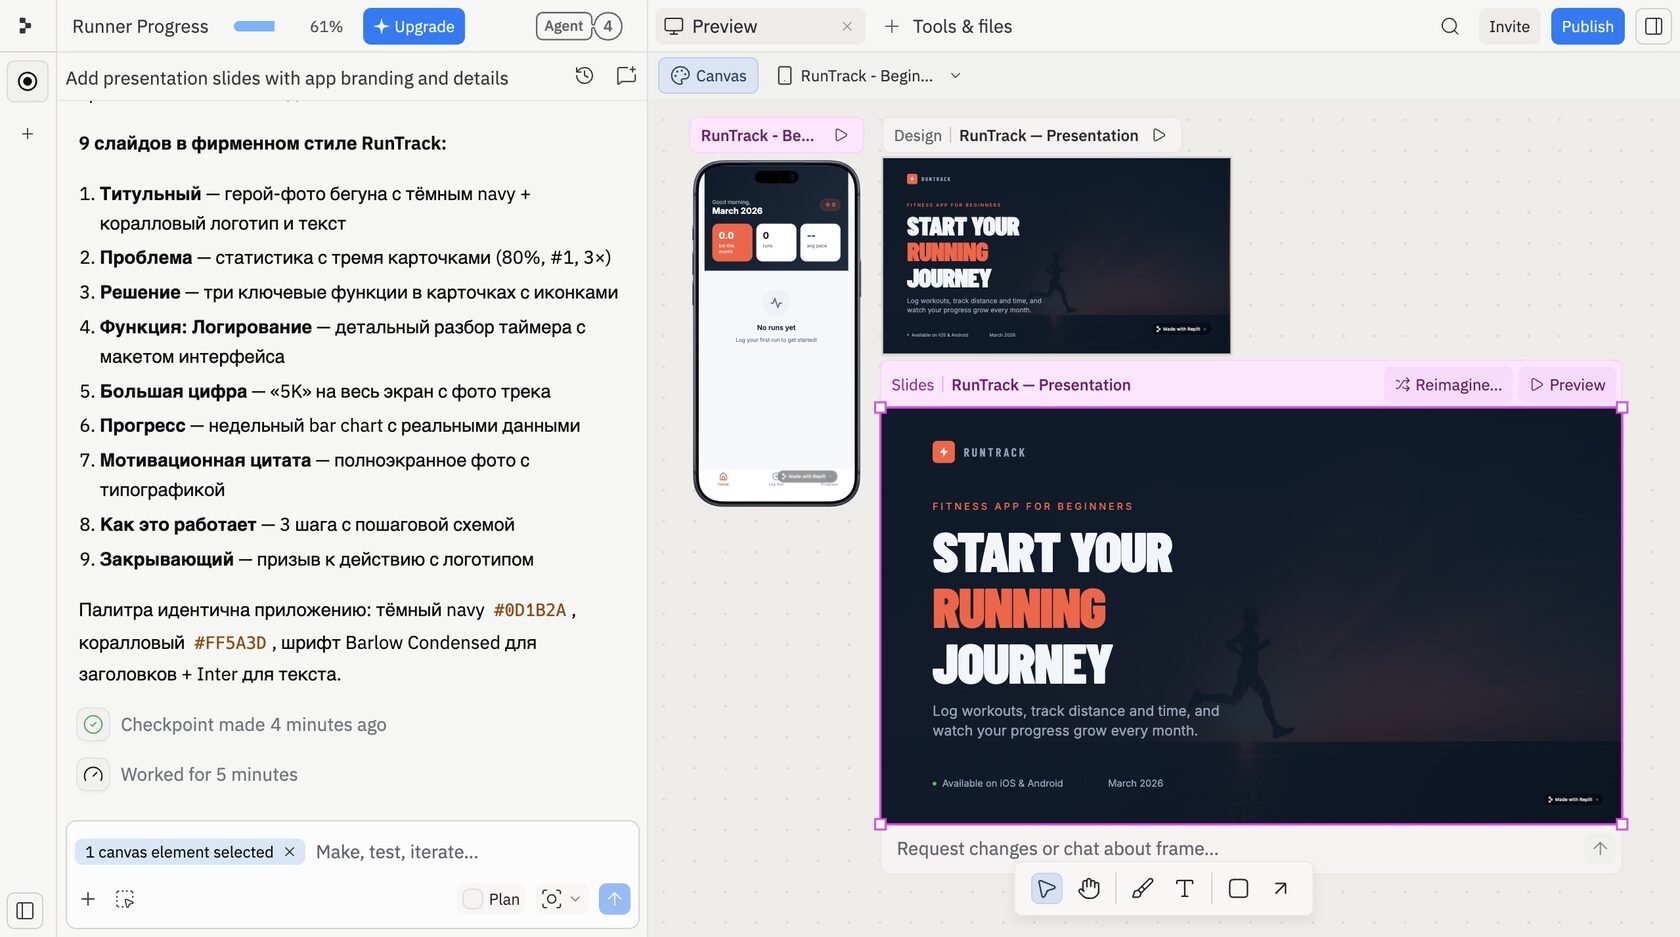Send the chat message arrow button

pyautogui.click(x=615, y=899)
